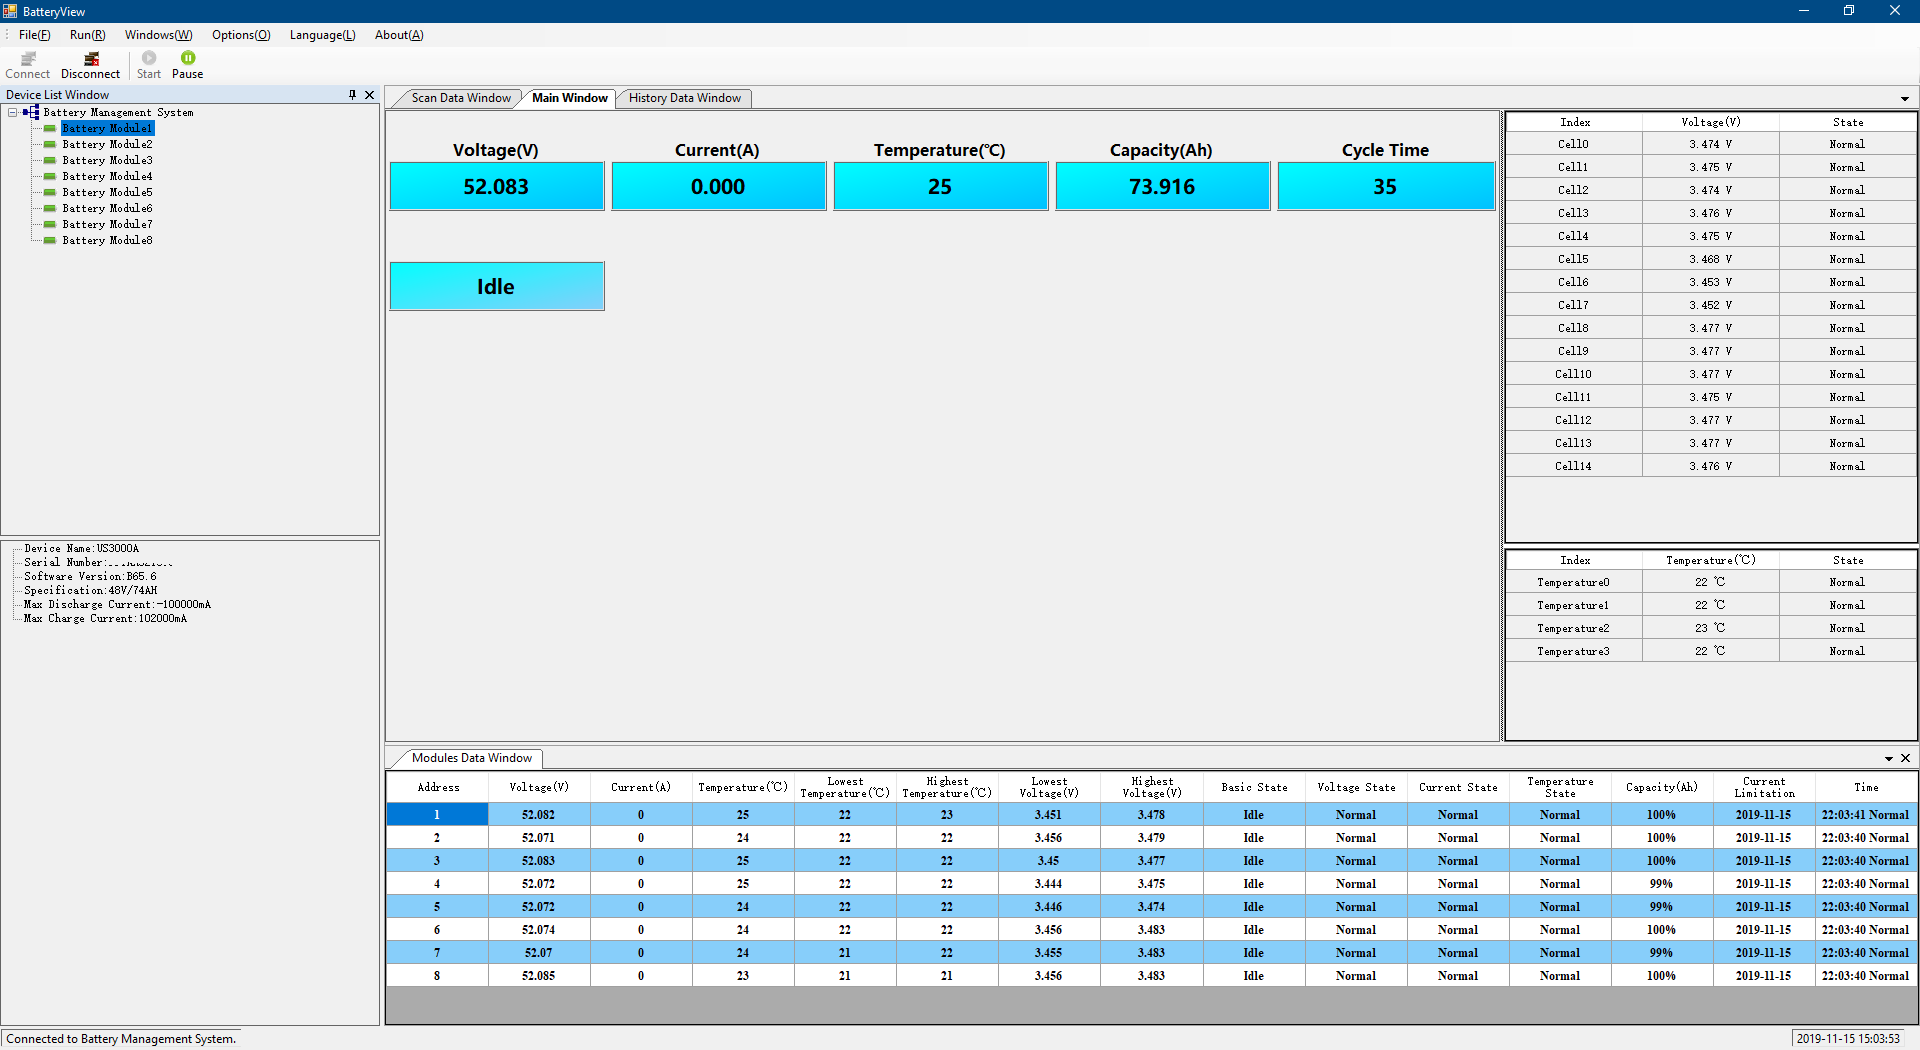Viewport: 1920px width, 1050px height.
Task: Click the Voltage value 52.083 display
Action: click(x=496, y=187)
